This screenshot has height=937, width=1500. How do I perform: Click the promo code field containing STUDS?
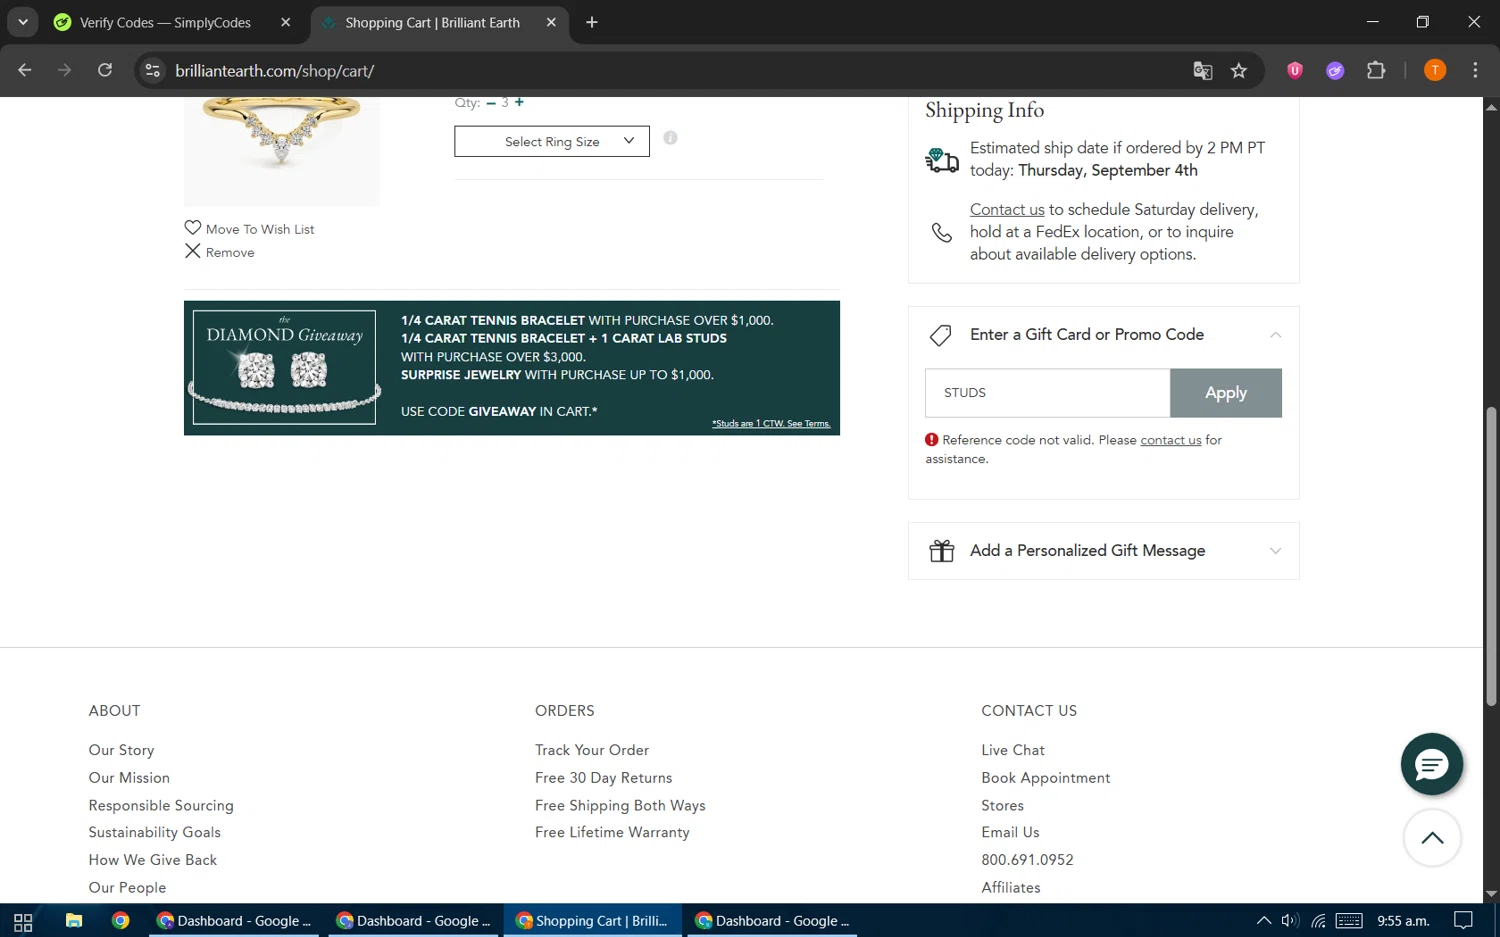[x=1047, y=393]
